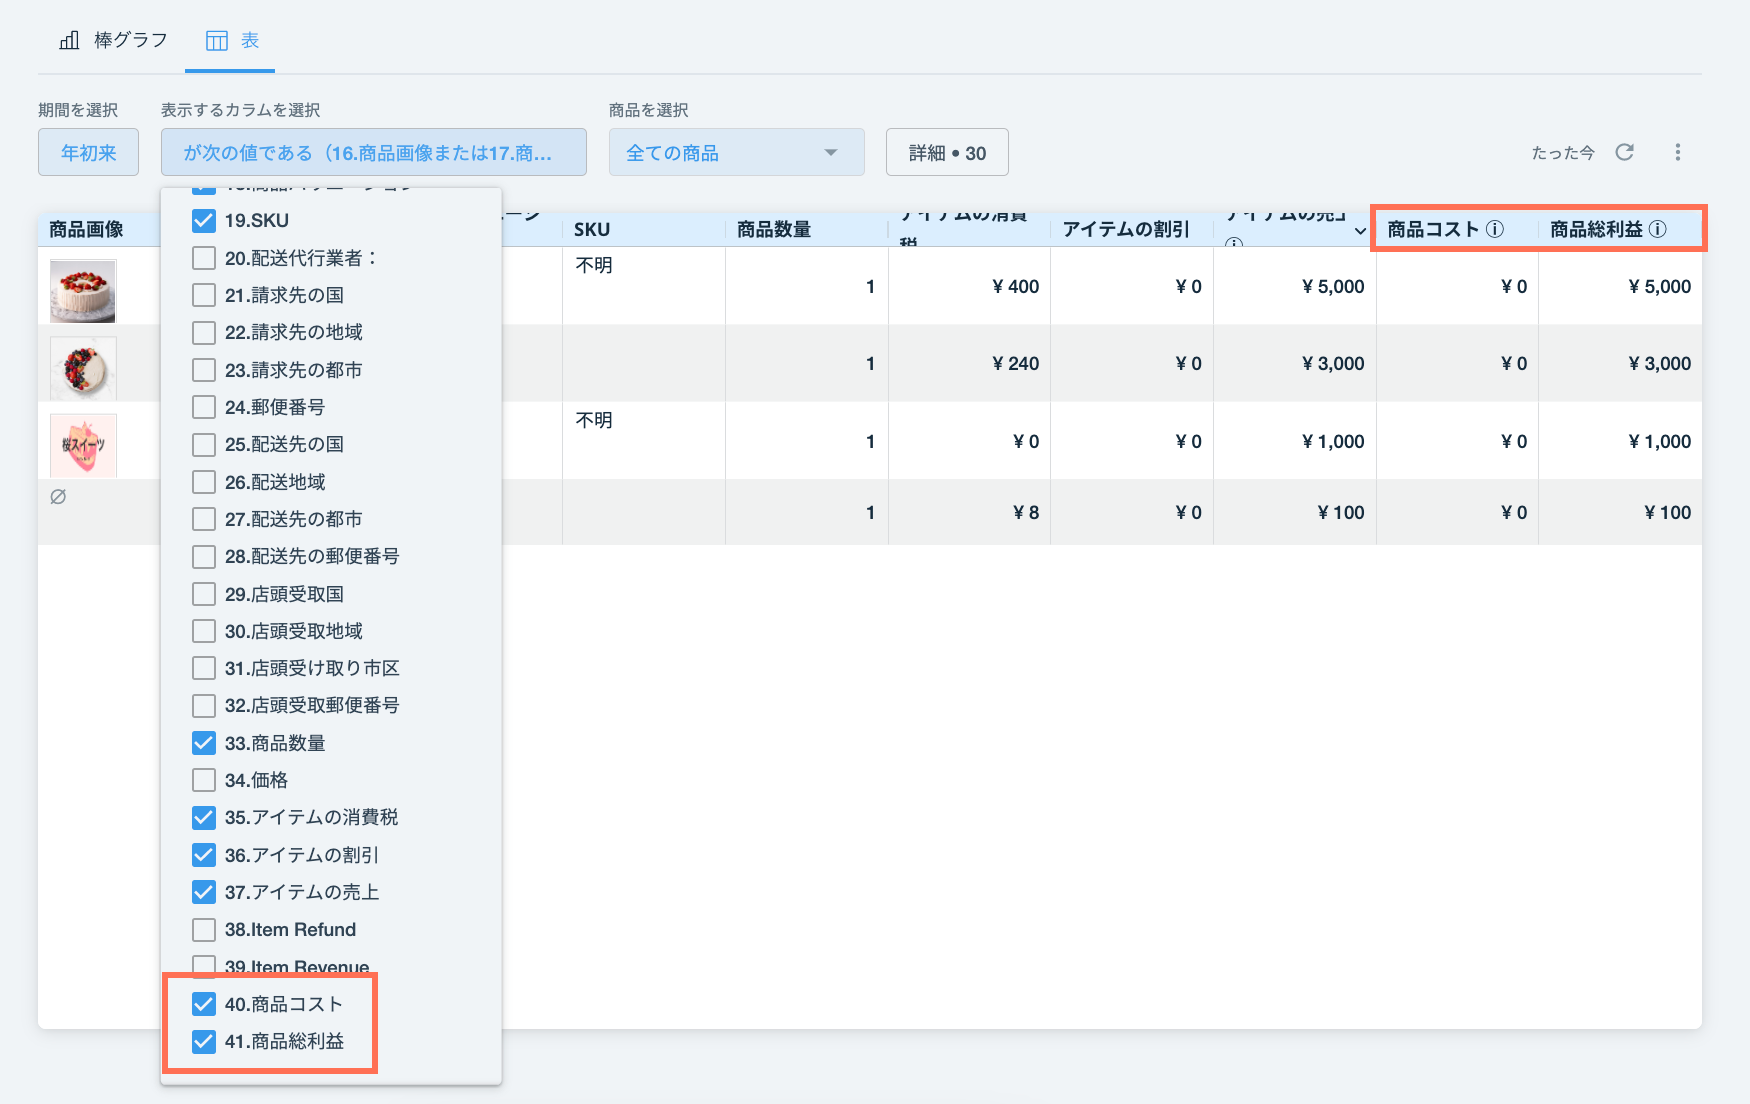Click the table icon next to 表
The image size is (1750, 1104).
pos(216,40)
